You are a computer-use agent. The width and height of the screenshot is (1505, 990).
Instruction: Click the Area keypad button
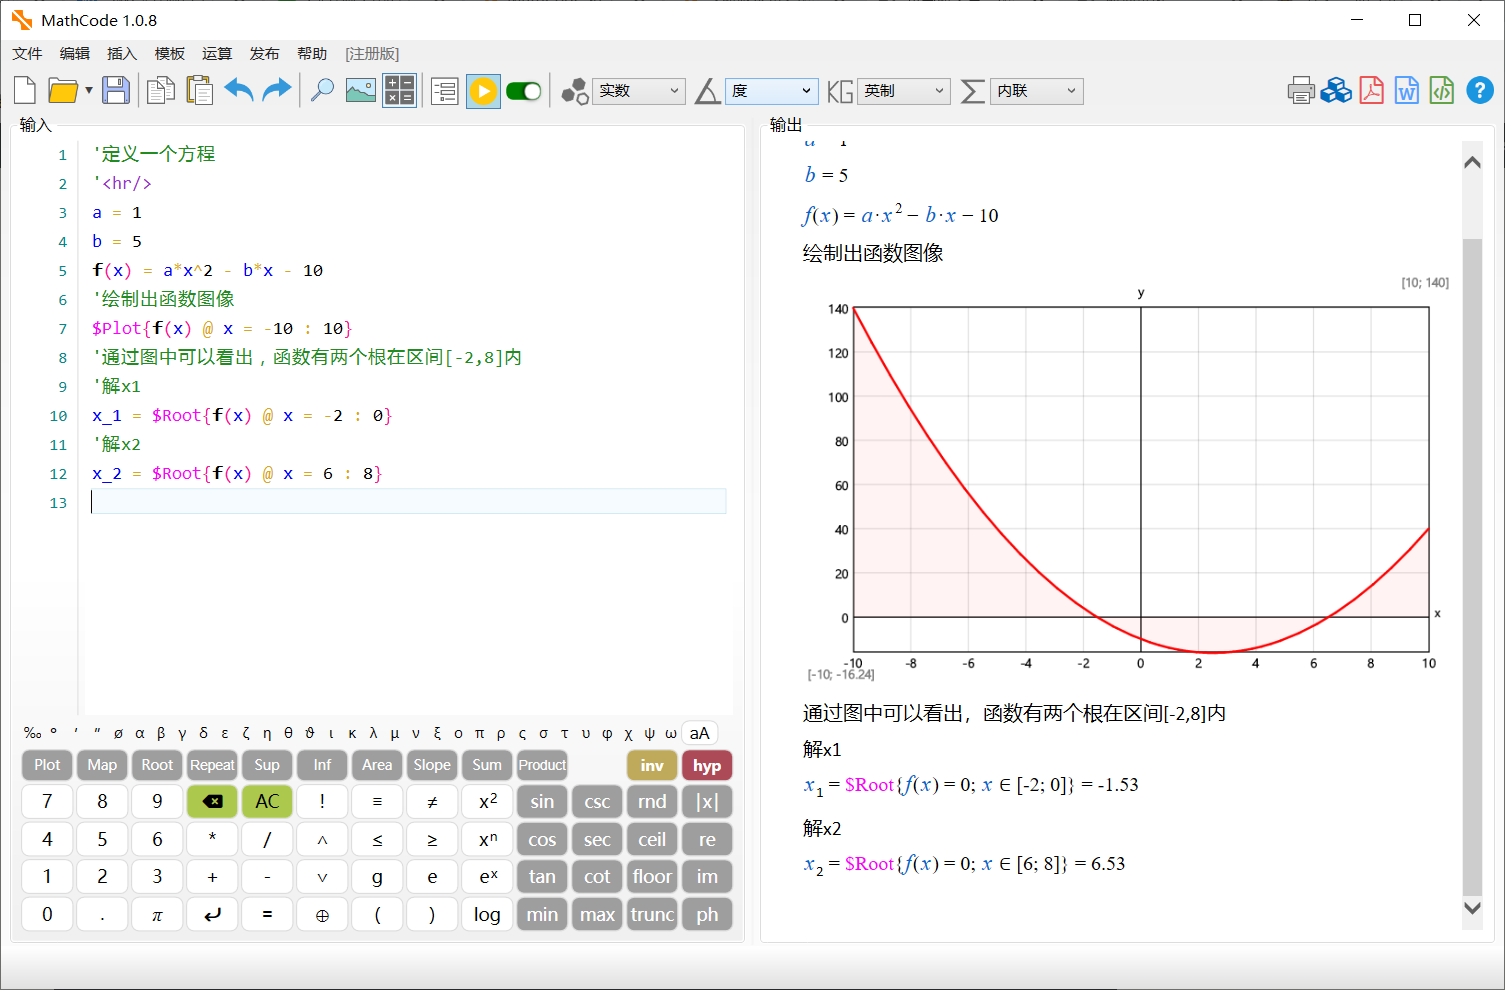click(x=377, y=765)
